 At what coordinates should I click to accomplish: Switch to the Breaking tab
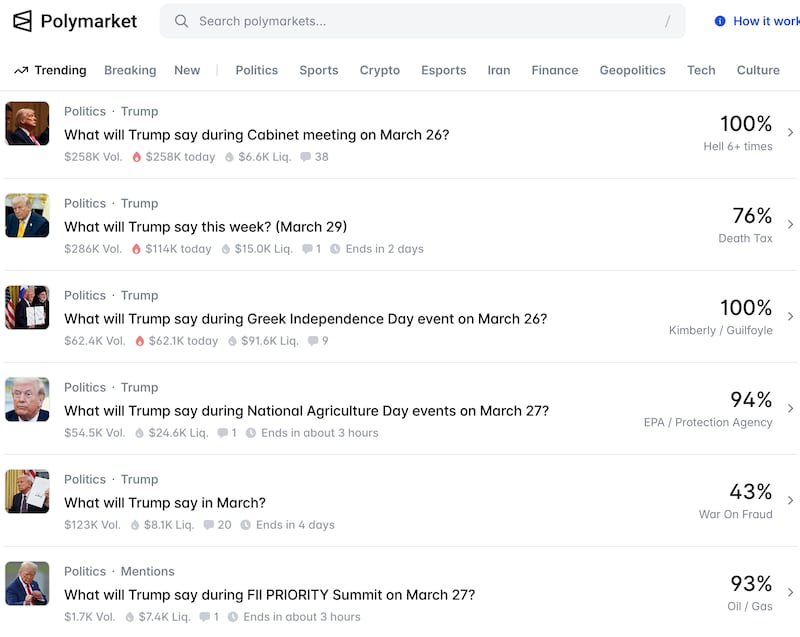coord(130,71)
